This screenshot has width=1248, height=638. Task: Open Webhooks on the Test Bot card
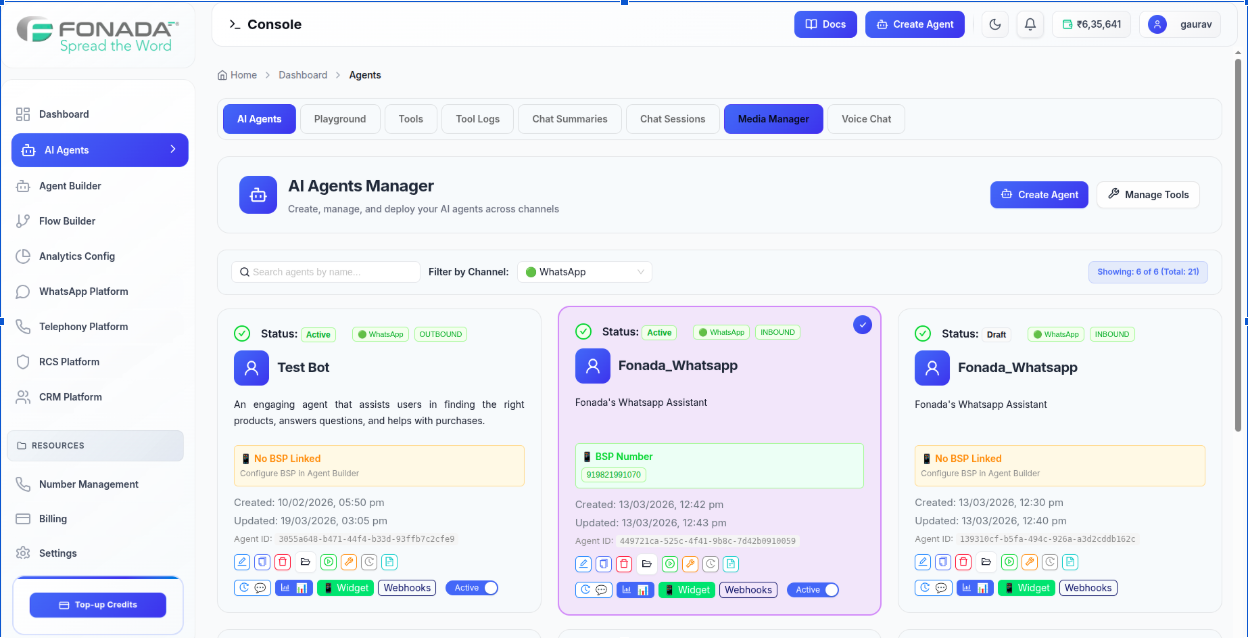point(407,588)
